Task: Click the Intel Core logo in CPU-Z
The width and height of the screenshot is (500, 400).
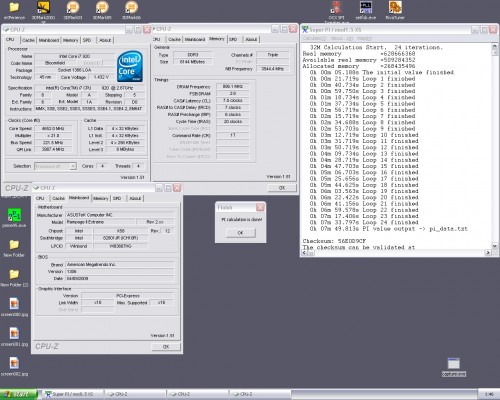Action: (130, 66)
